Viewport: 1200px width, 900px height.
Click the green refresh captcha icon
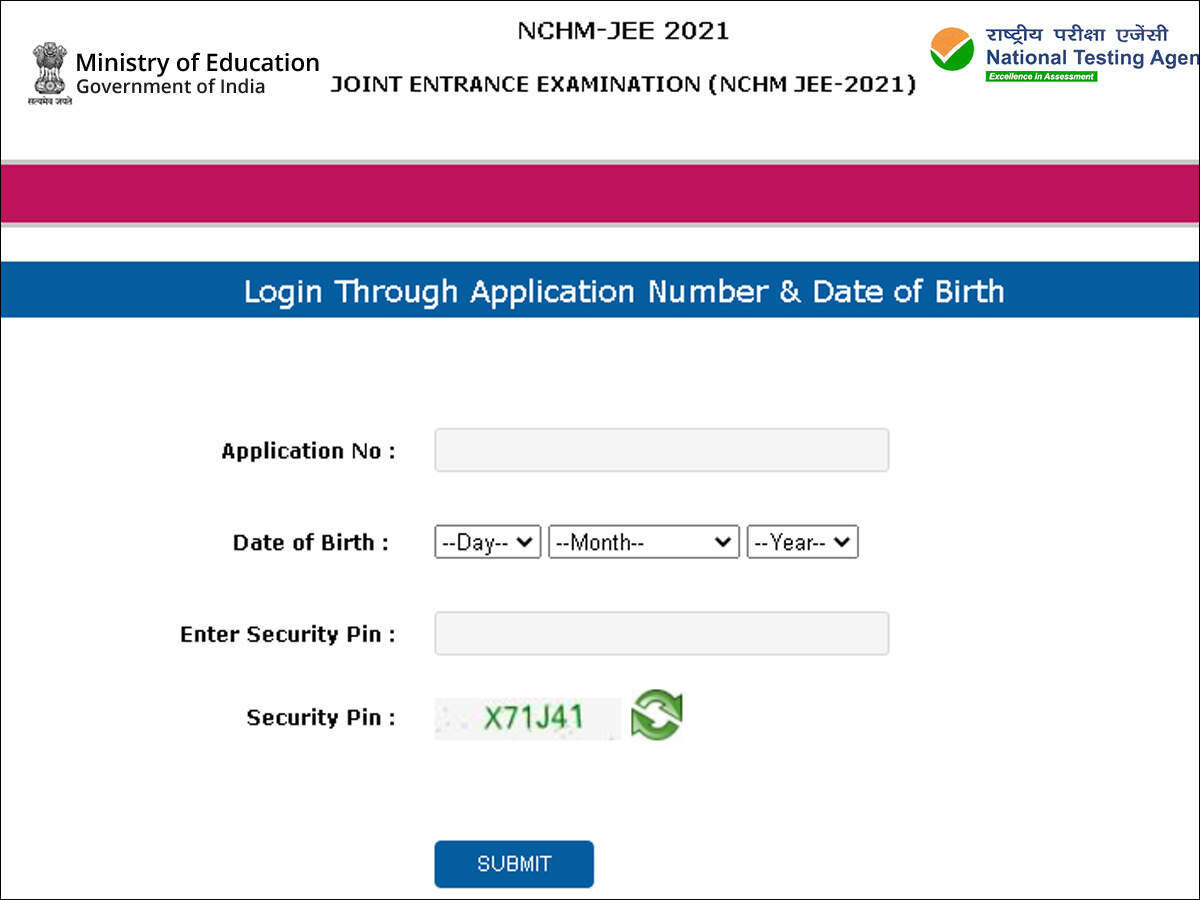(657, 715)
